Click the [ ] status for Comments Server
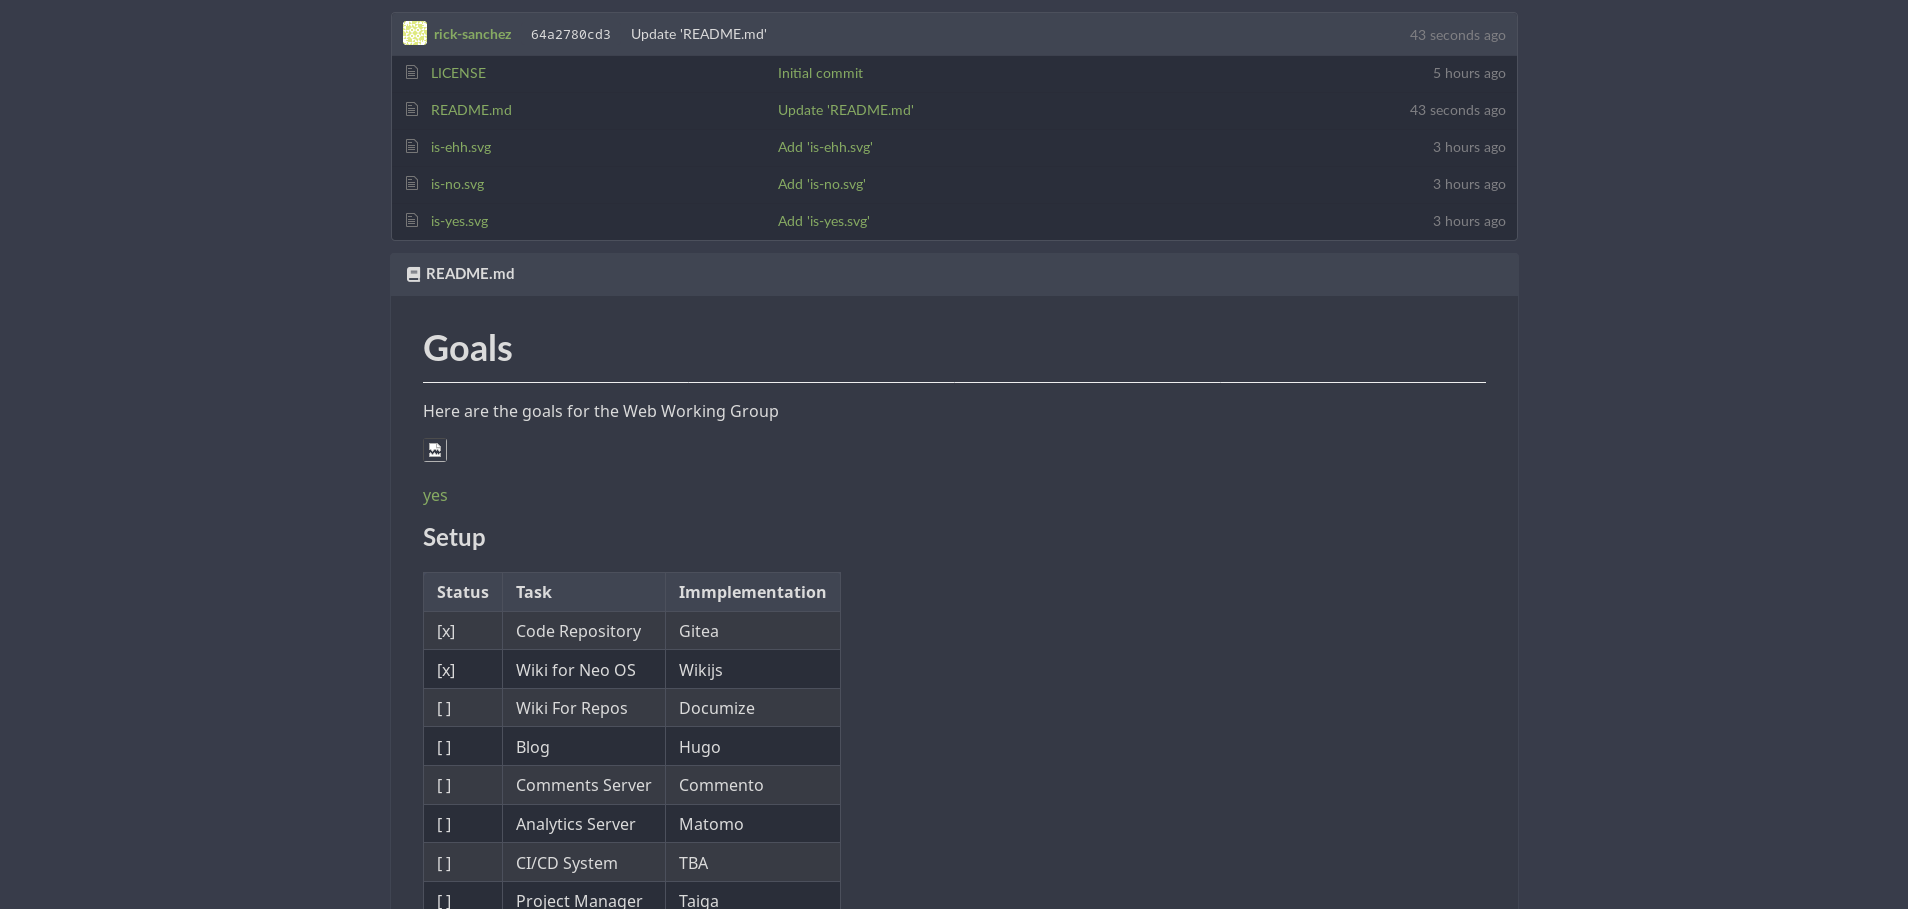This screenshot has height=909, width=1908. point(463,785)
